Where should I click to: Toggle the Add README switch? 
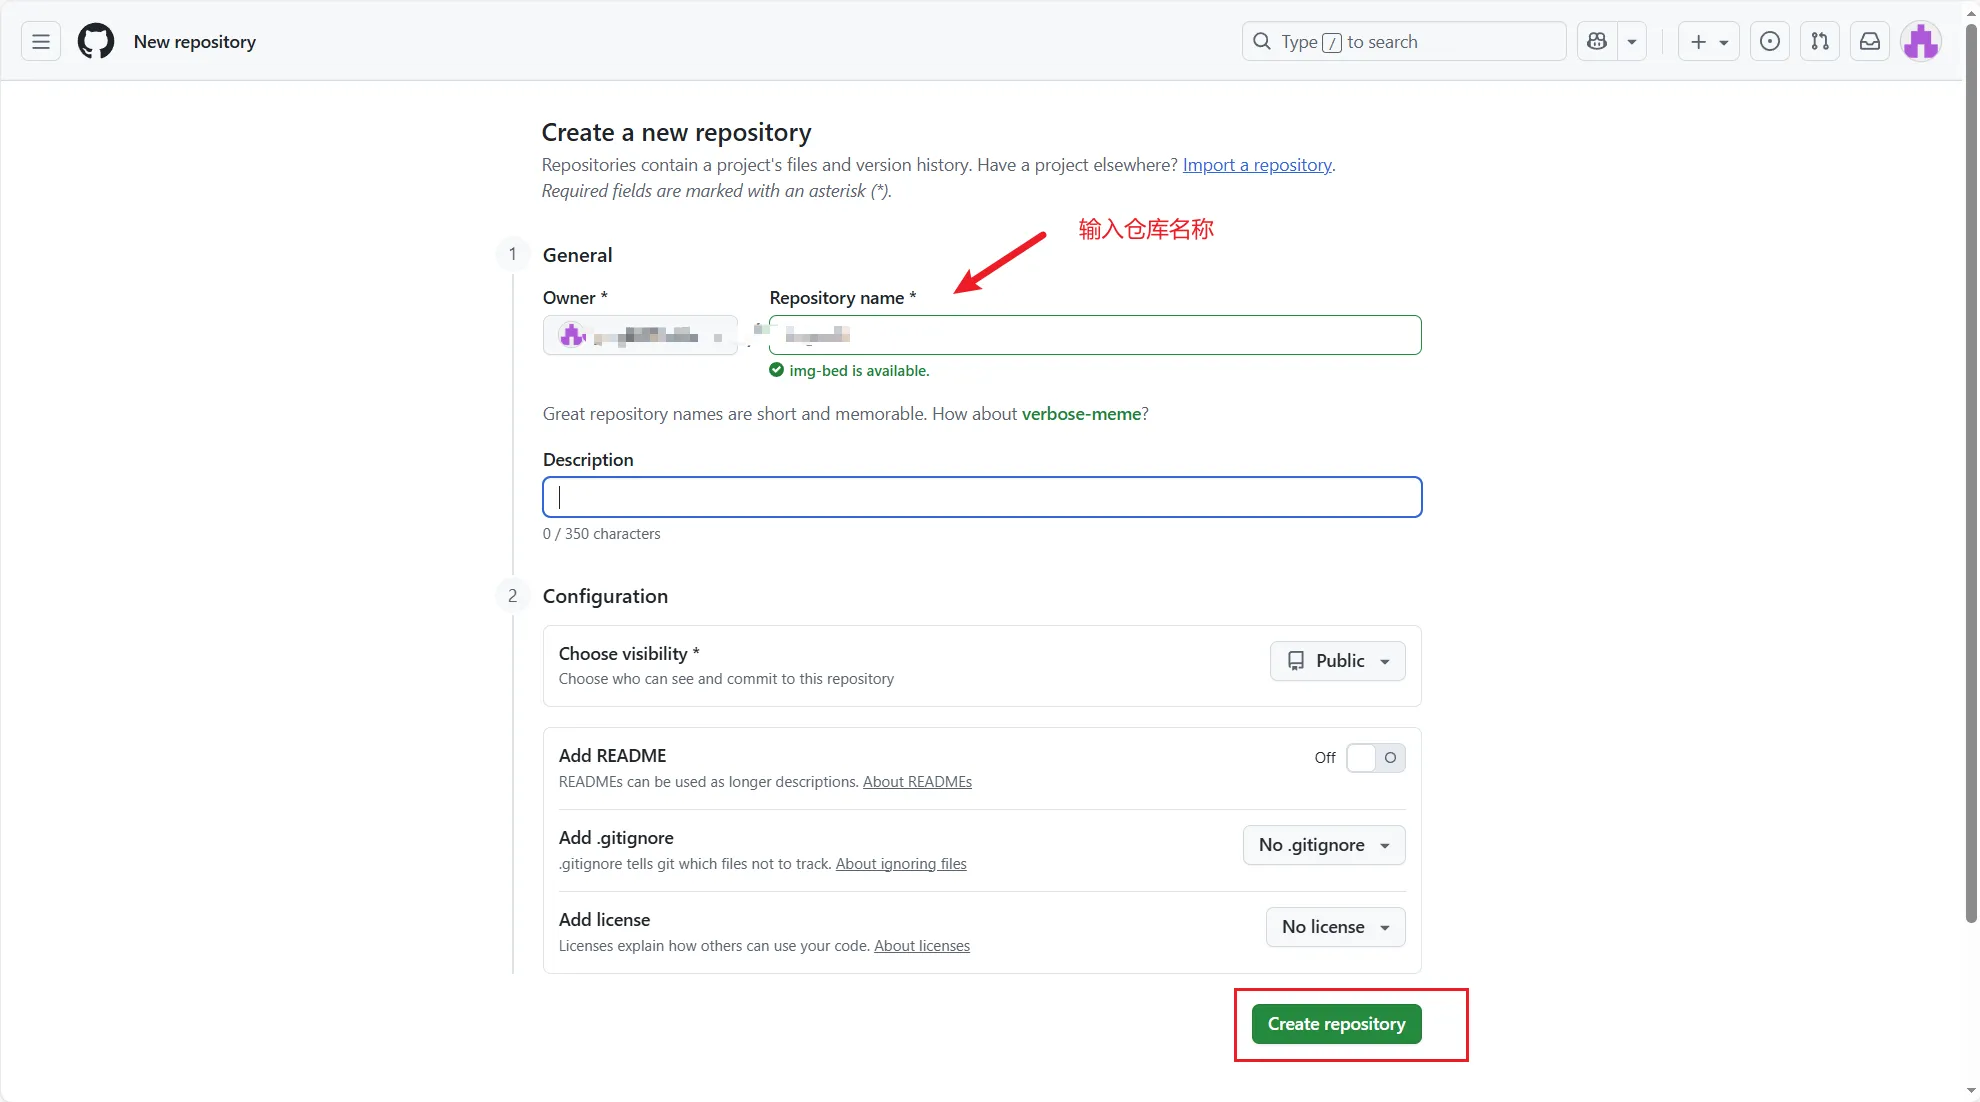1375,758
